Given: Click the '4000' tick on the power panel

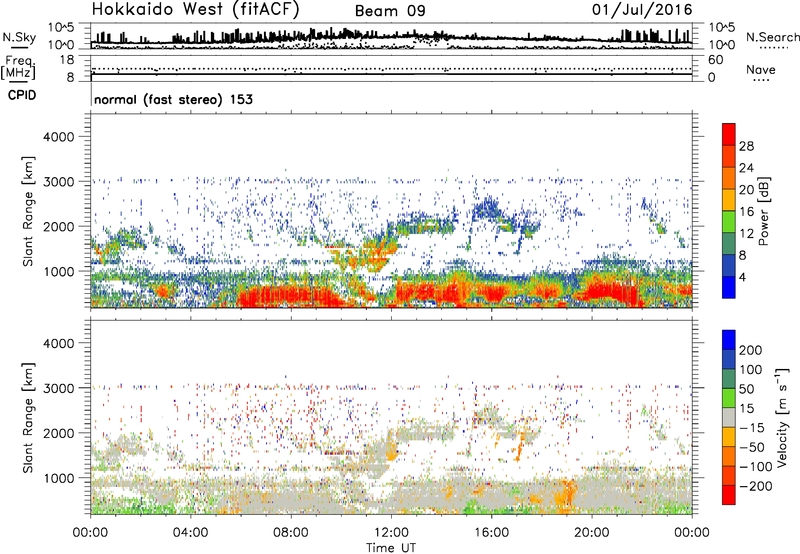Looking at the screenshot, I should [x=58, y=137].
